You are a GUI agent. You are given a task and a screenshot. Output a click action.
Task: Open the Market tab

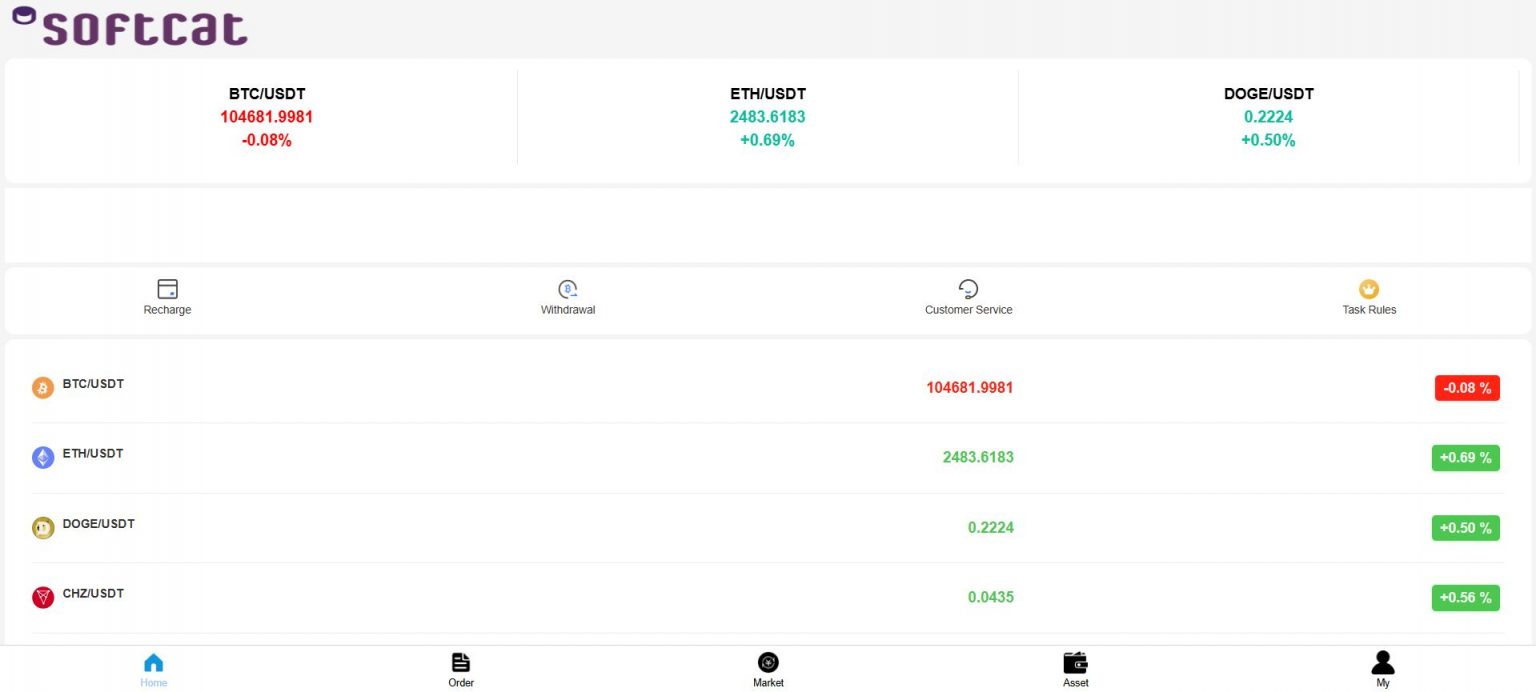click(x=768, y=669)
